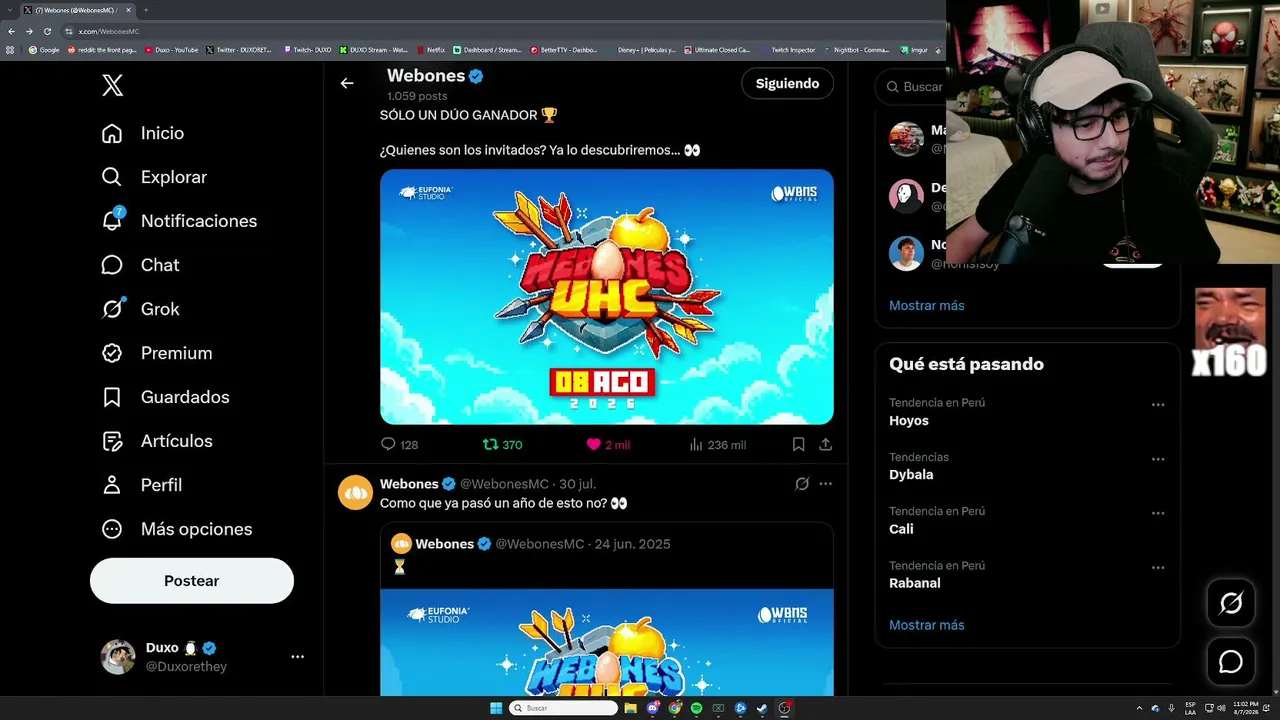Open the Hoyos trend
The height and width of the screenshot is (720, 1280).
point(909,421)
